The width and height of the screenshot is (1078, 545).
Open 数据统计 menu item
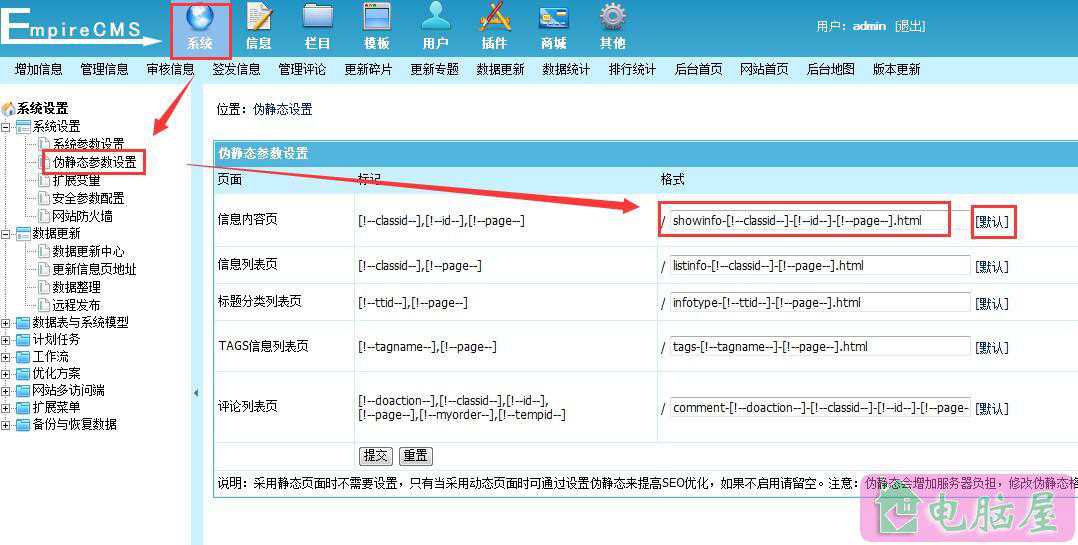(566, 69)
